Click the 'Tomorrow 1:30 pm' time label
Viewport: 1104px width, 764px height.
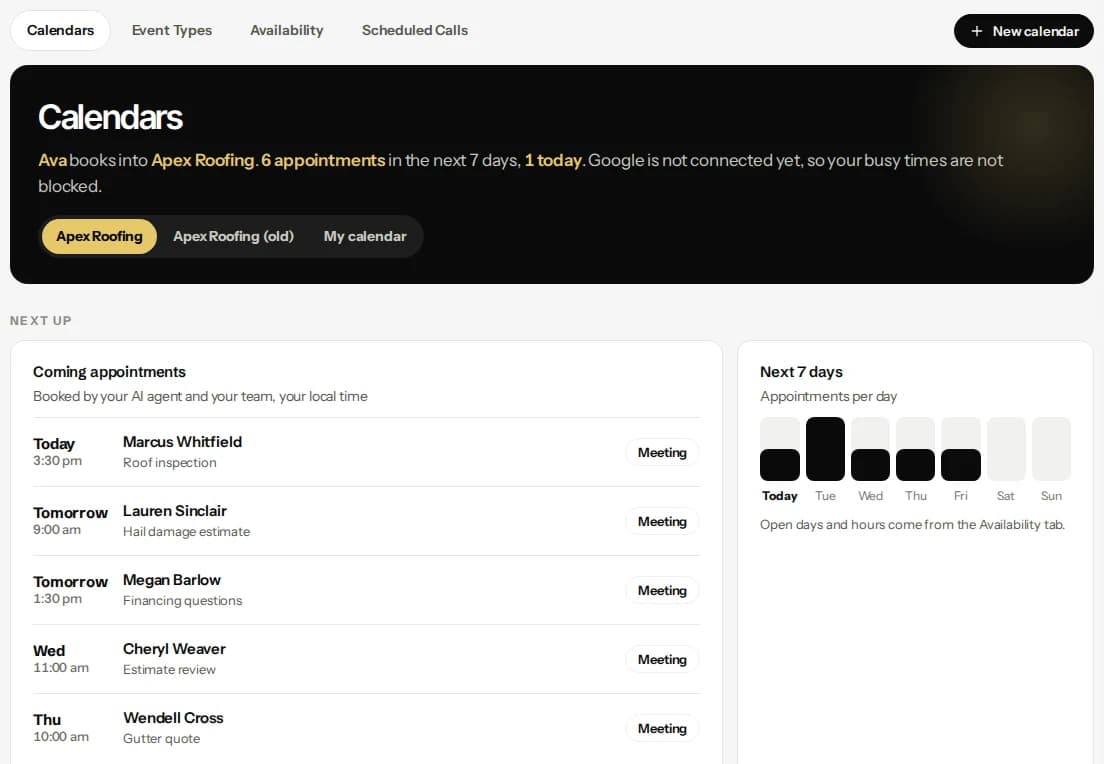(70, 589)
